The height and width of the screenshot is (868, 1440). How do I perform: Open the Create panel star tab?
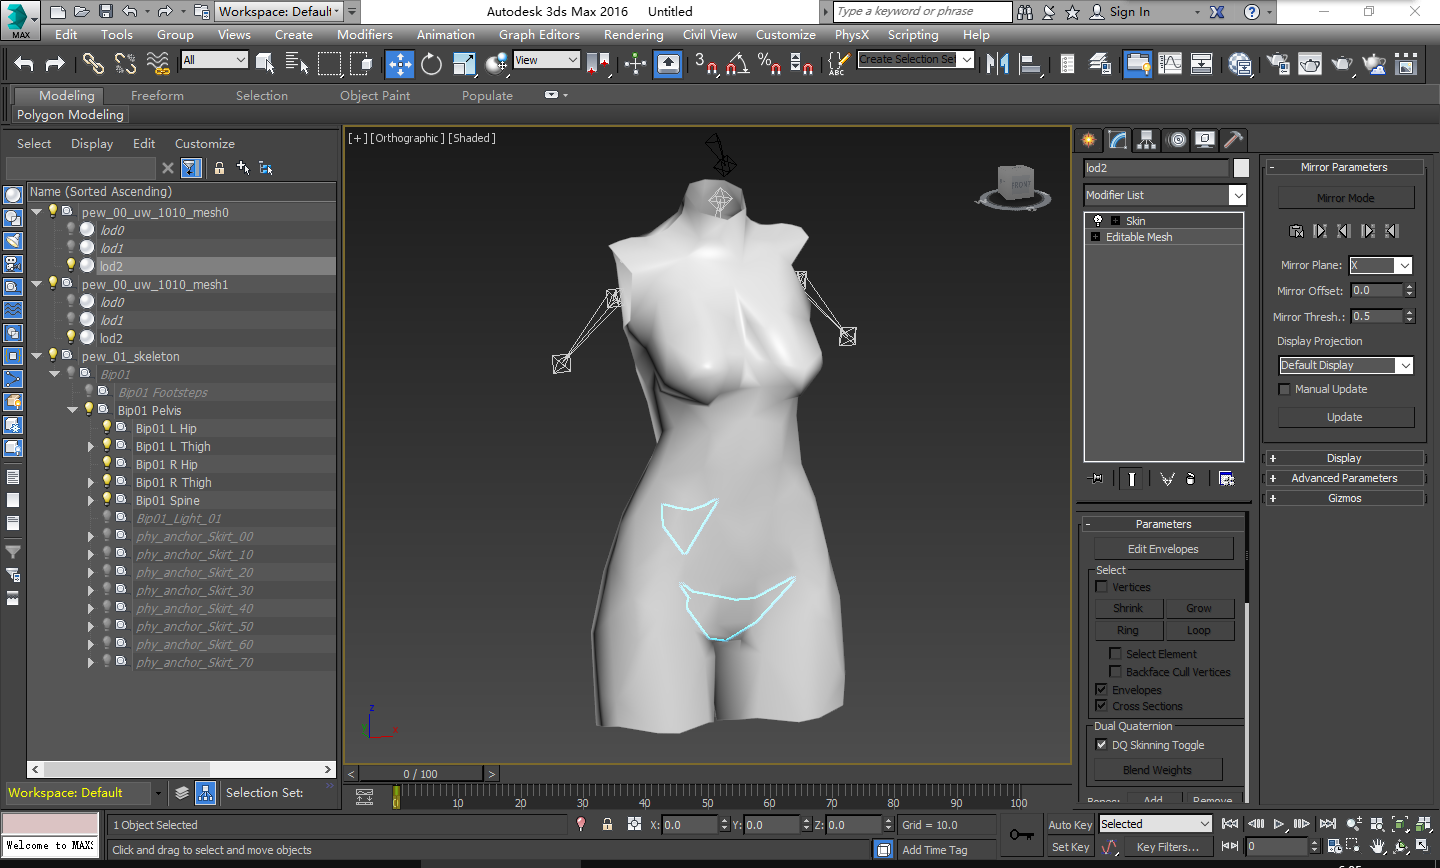1089,140
